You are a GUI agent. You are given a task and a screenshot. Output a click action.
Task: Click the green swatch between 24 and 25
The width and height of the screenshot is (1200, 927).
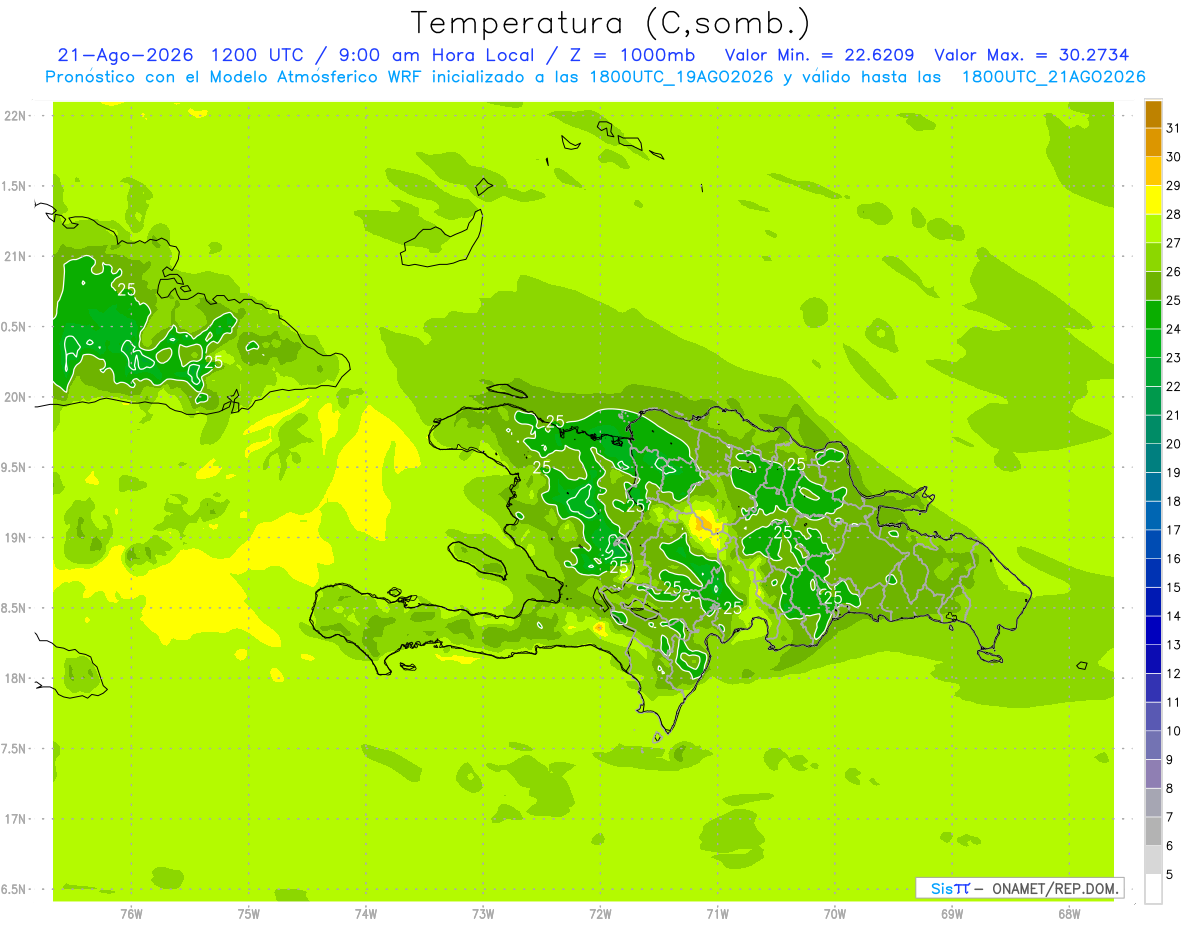point(1153,315)
